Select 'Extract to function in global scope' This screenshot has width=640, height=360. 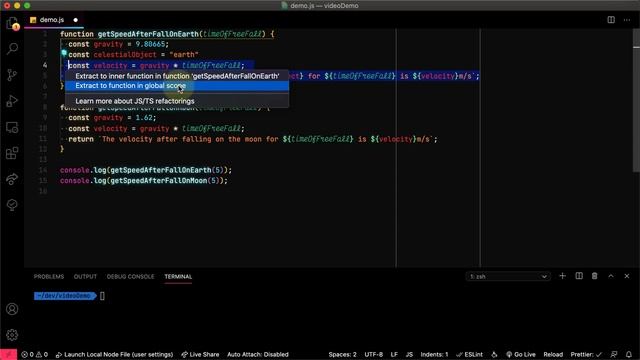click(x=177, y=86)
